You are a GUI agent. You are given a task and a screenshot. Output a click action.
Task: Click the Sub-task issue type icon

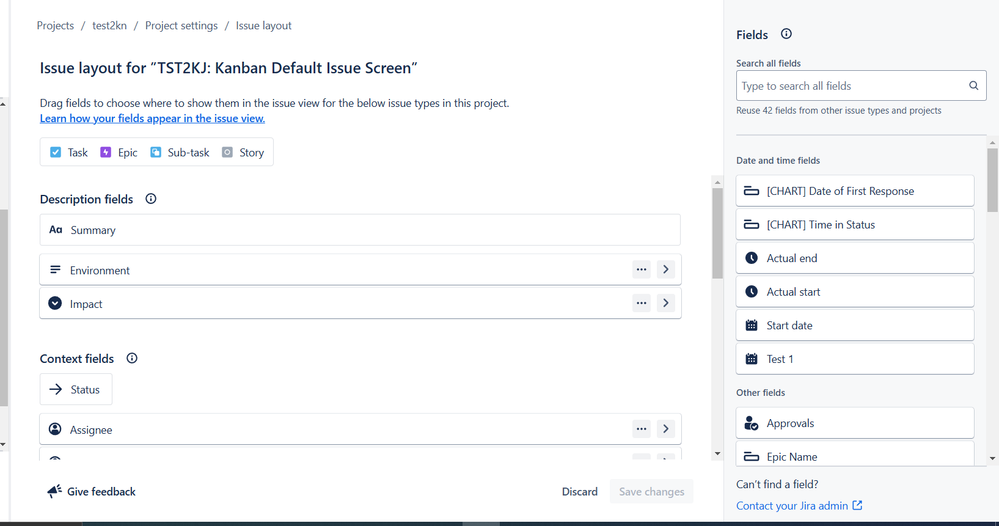155,152
